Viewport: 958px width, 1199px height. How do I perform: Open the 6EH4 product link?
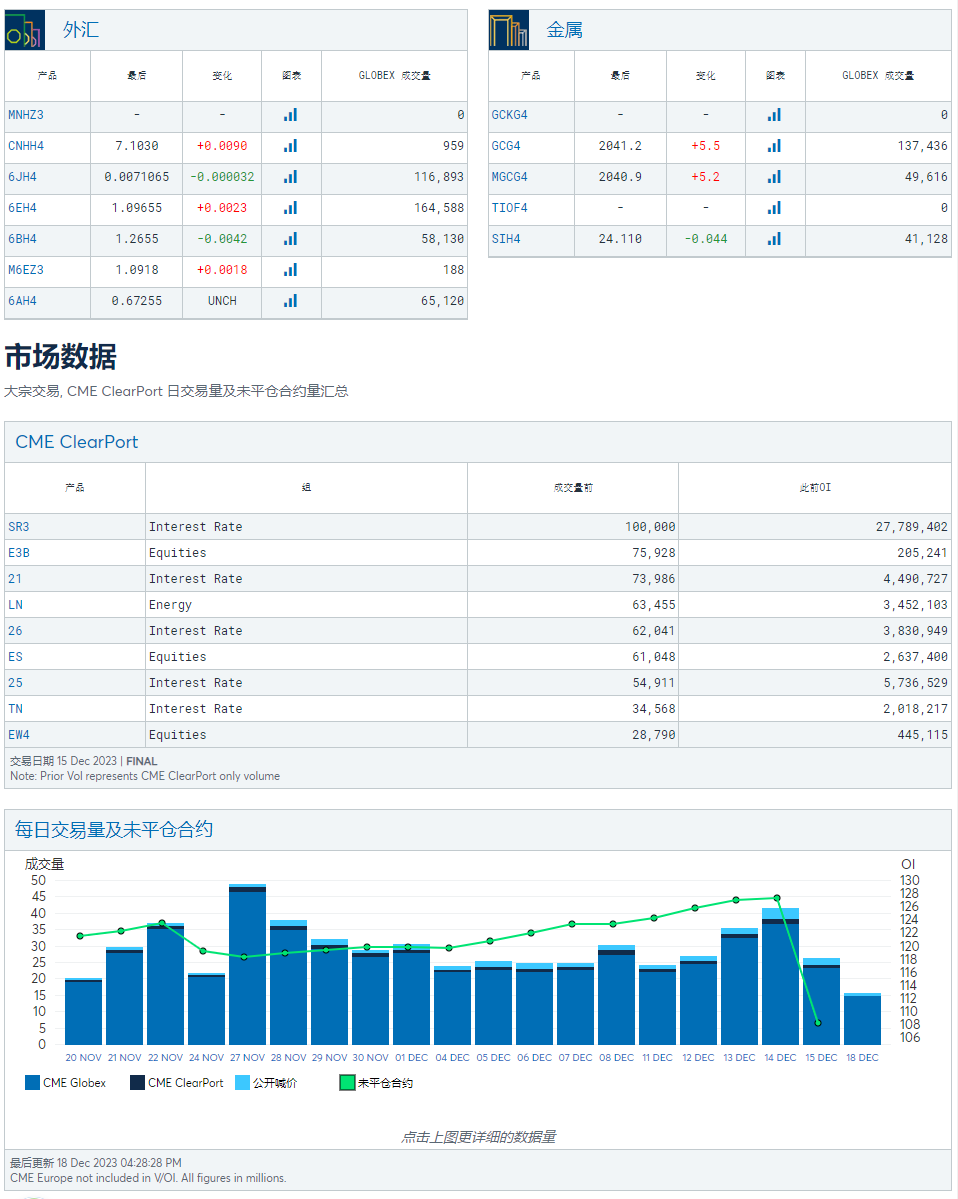22,208
